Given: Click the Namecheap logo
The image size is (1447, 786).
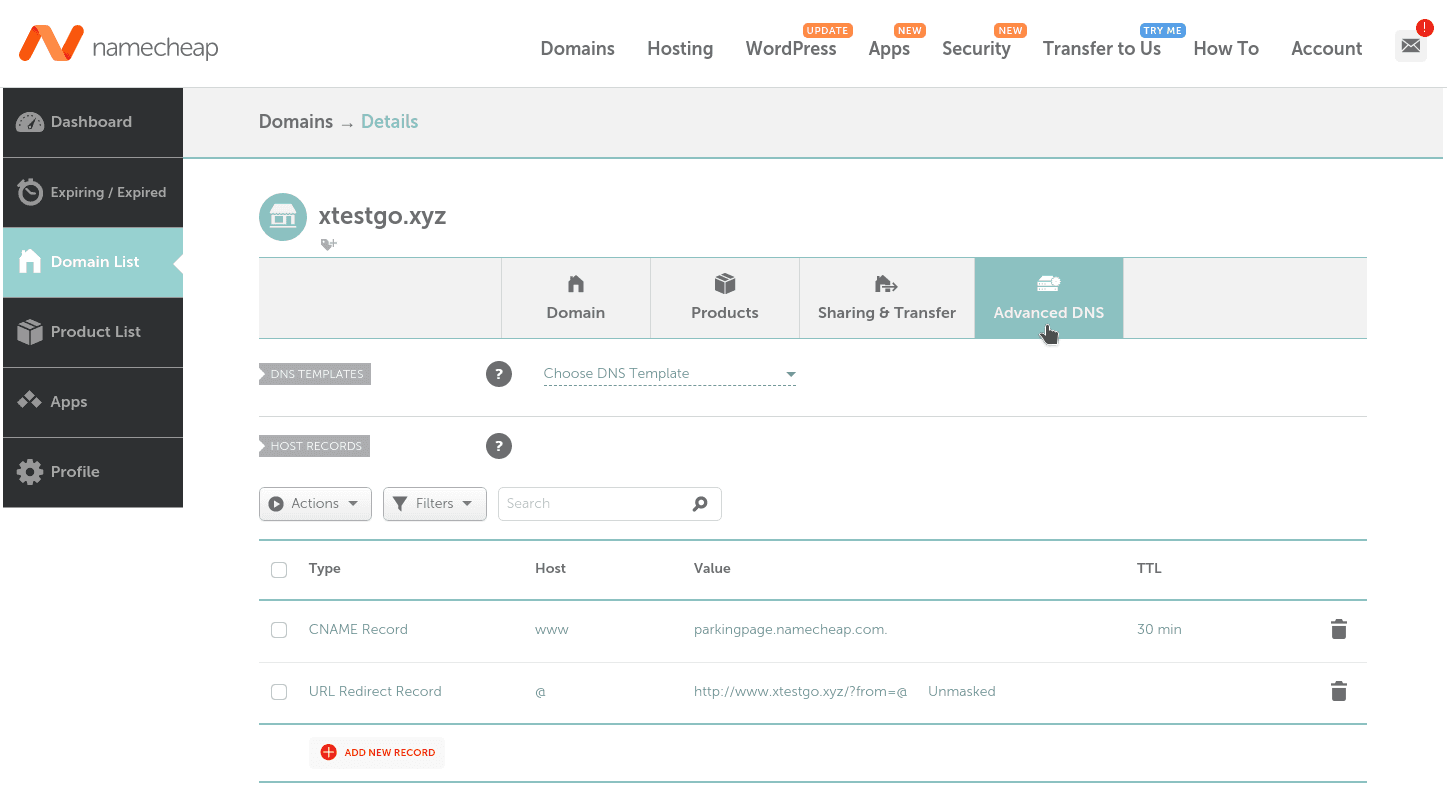Looking at the screenshot, I should coord(118,45).
